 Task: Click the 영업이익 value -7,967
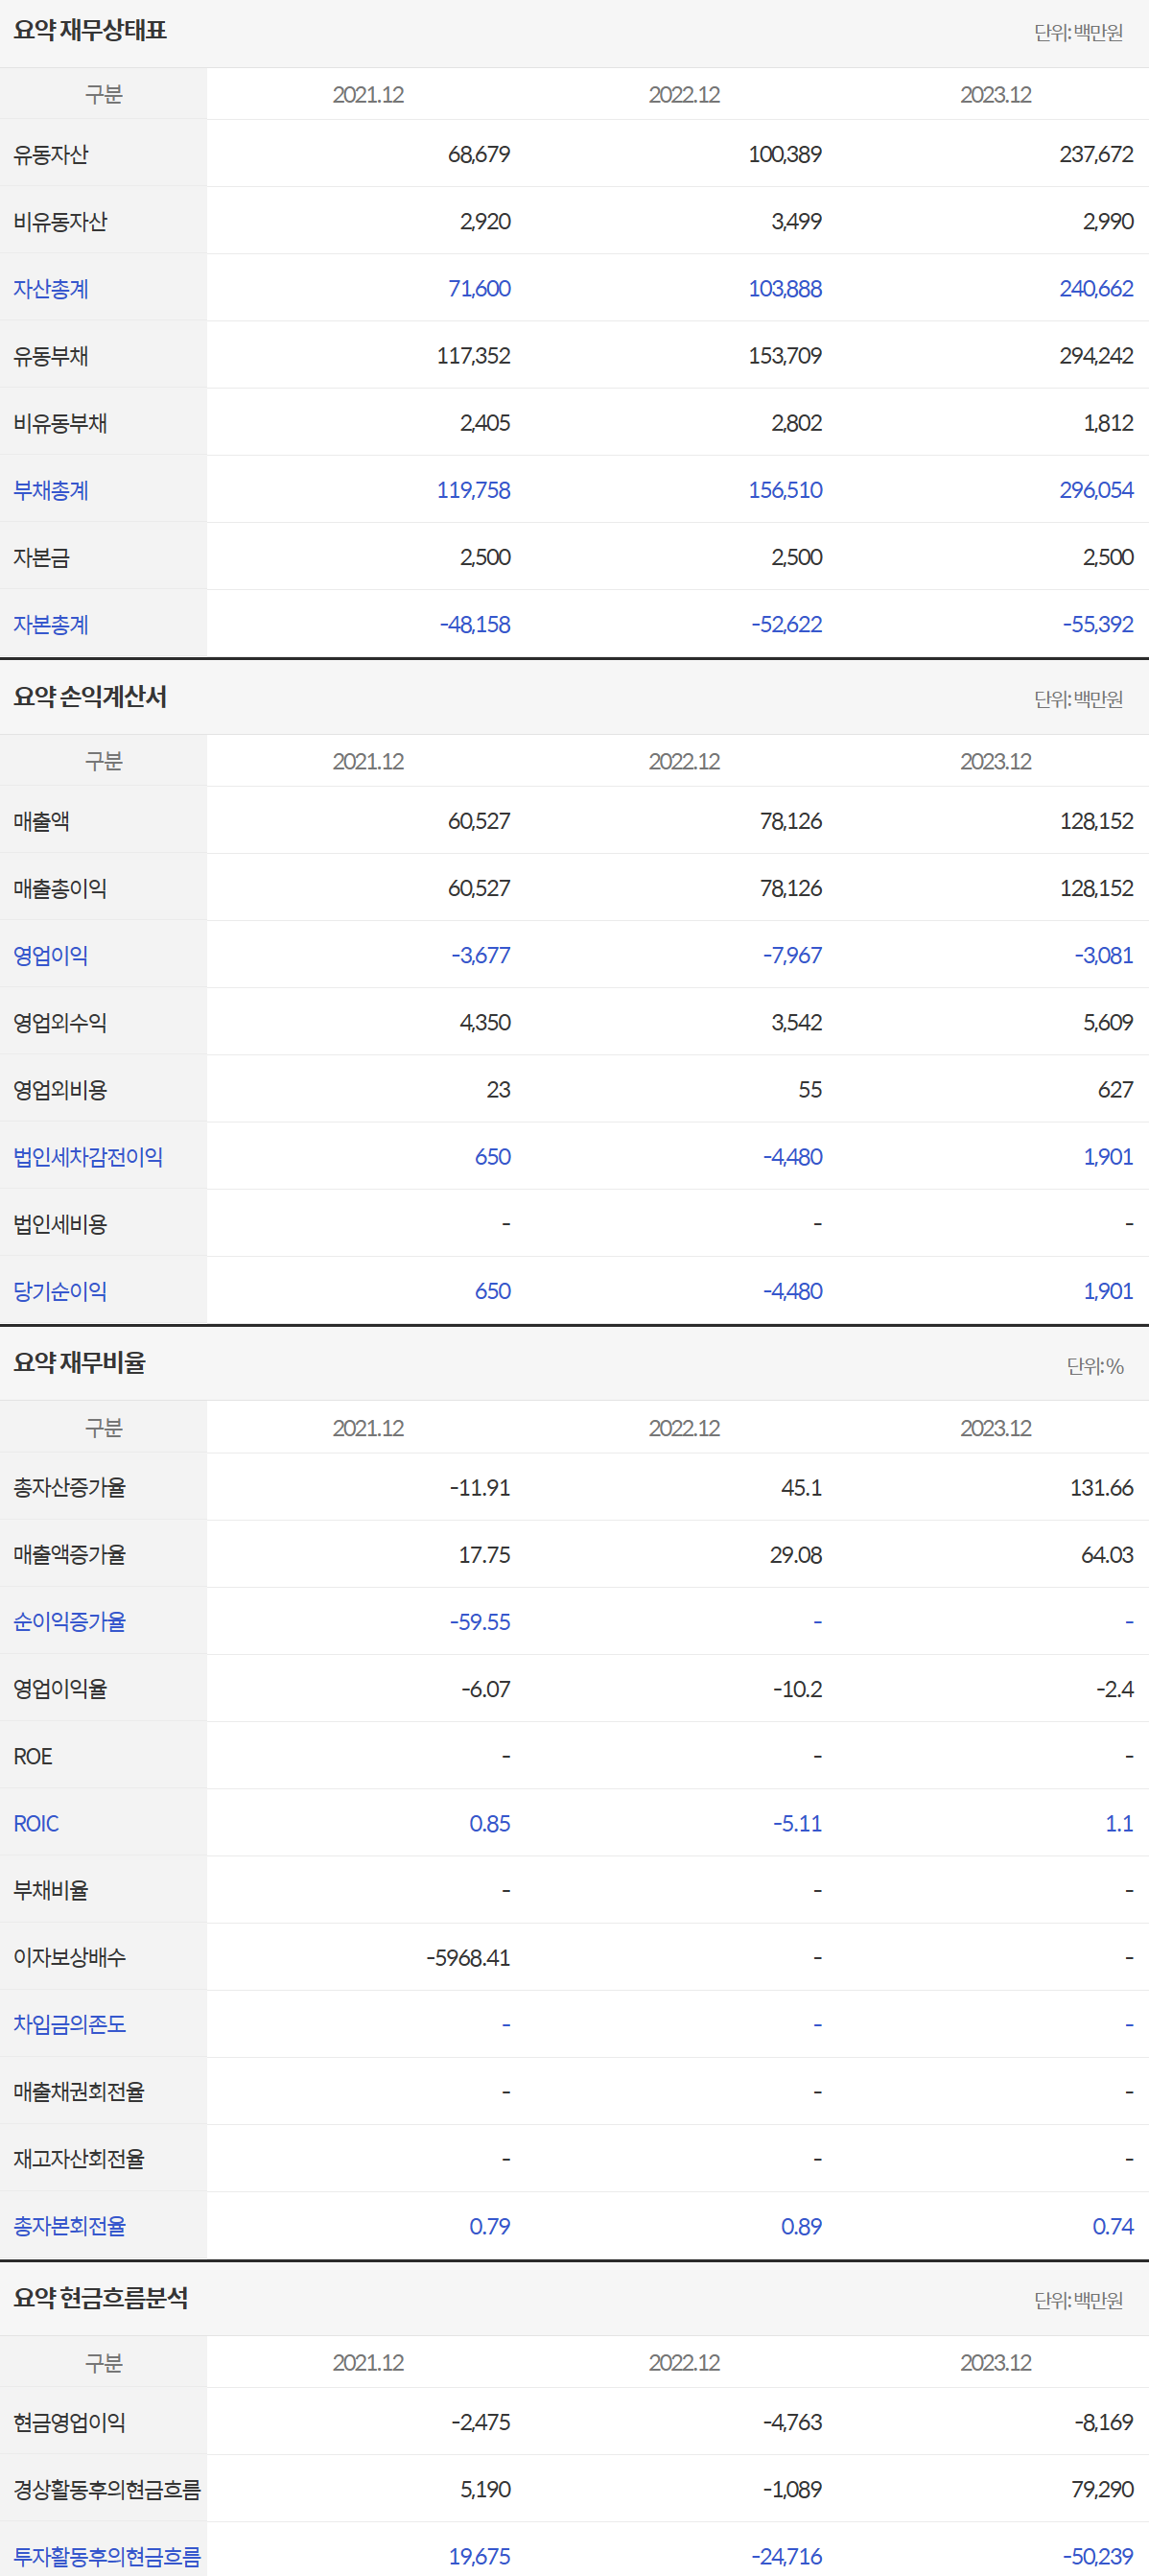(792, 956)
